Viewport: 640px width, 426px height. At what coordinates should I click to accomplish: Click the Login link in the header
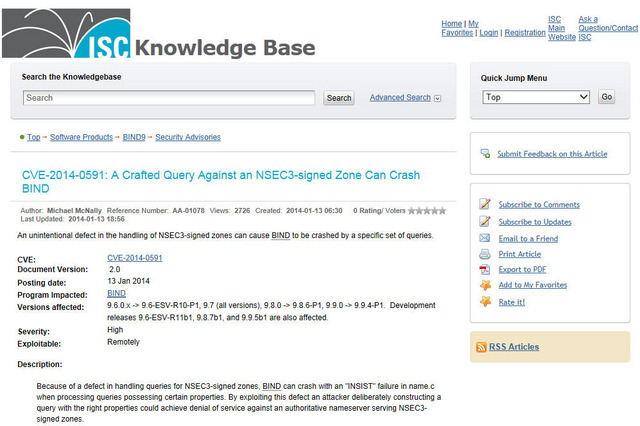tap(488, 33)
